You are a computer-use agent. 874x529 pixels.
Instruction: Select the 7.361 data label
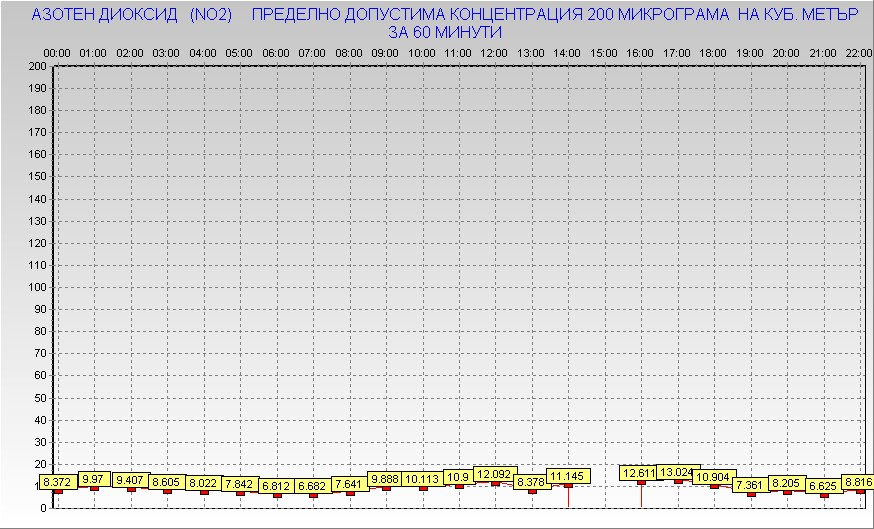(750, 485)
